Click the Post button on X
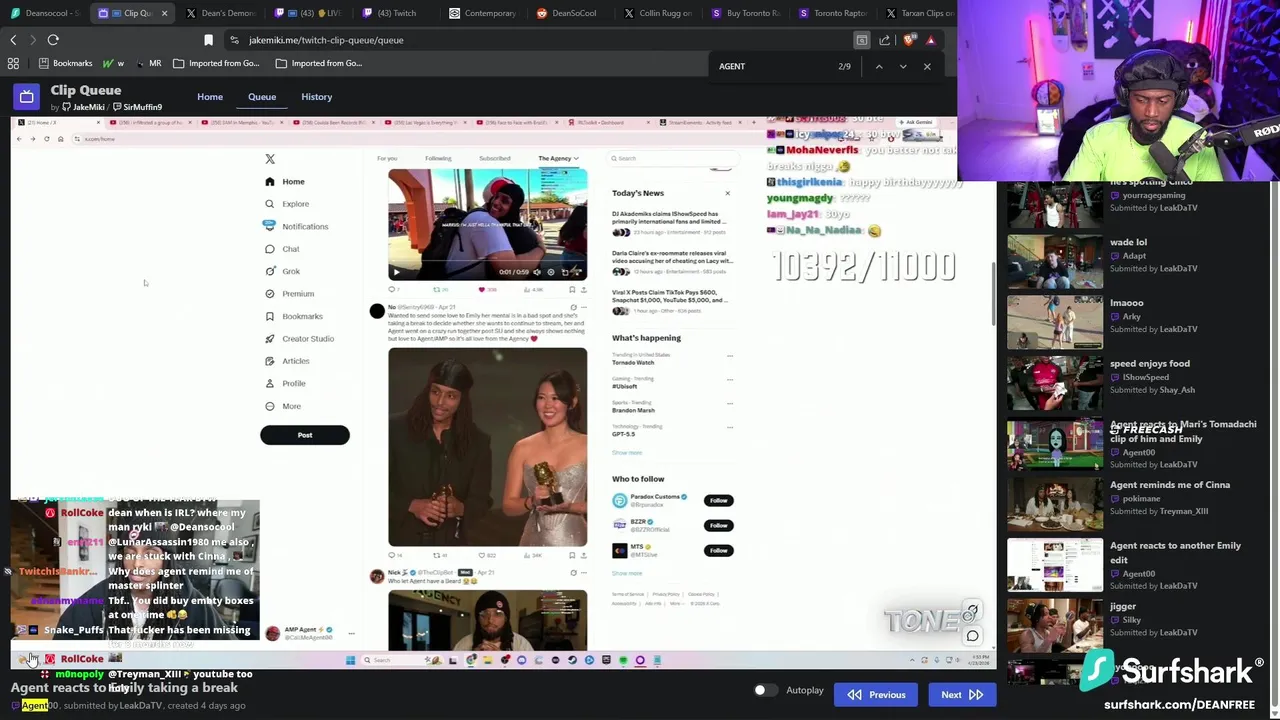Image resolution: width=1280 pixels, height=720 pixels. pyautogui.click(x=305, y=435)
